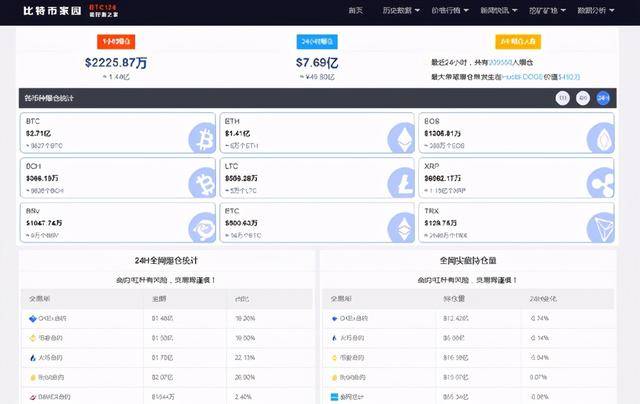Click the ETC card label
This screenshot has width=640, height=404.
tap(232, 211)
